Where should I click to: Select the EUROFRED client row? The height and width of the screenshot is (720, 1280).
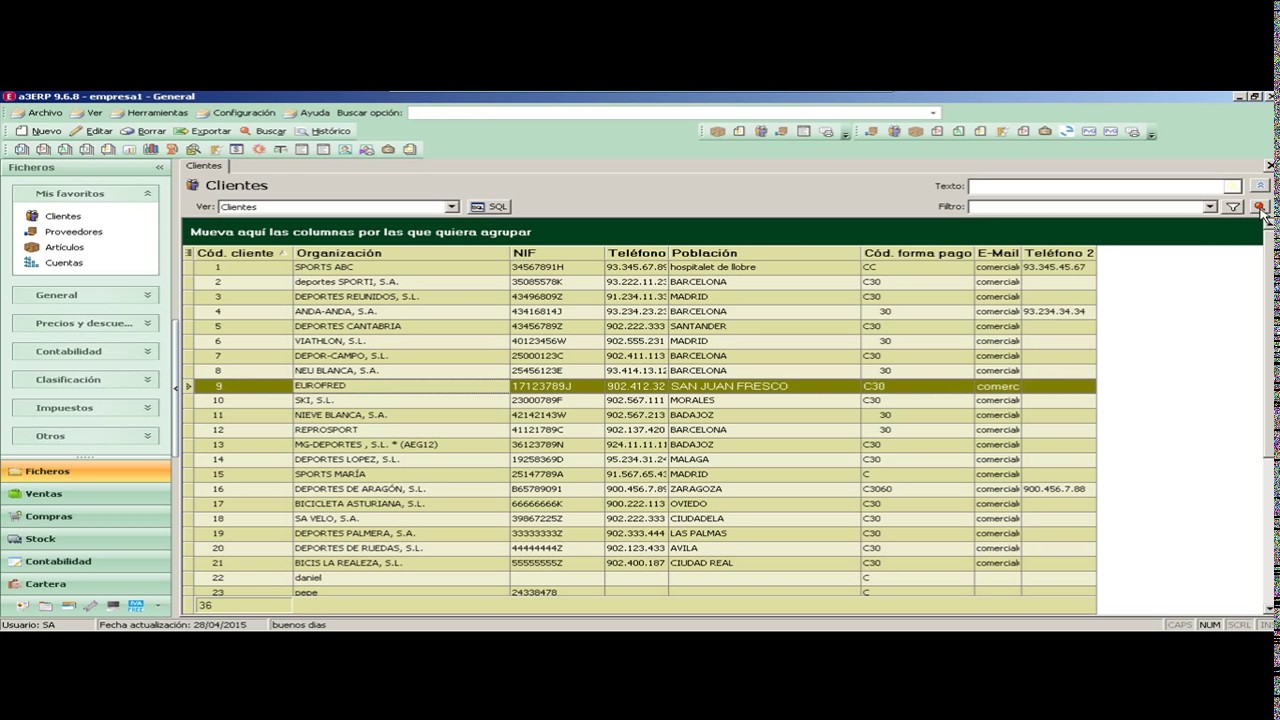640,386
